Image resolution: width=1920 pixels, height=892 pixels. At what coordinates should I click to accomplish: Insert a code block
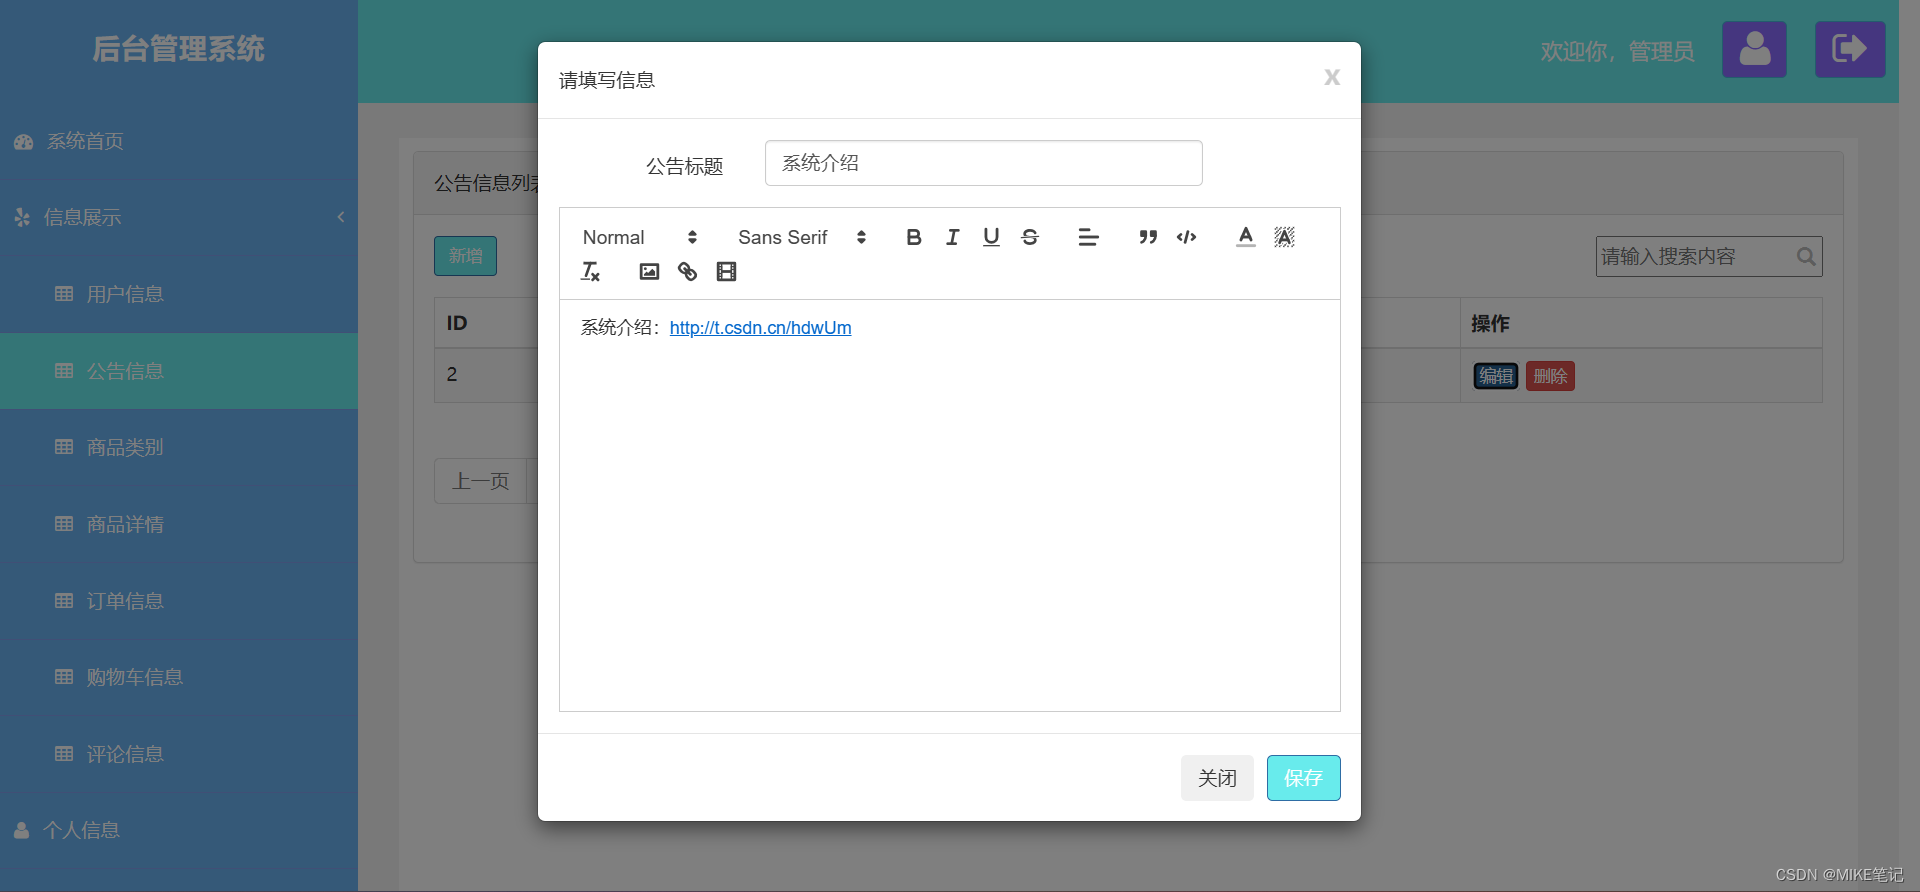[x=1186, y=237]
